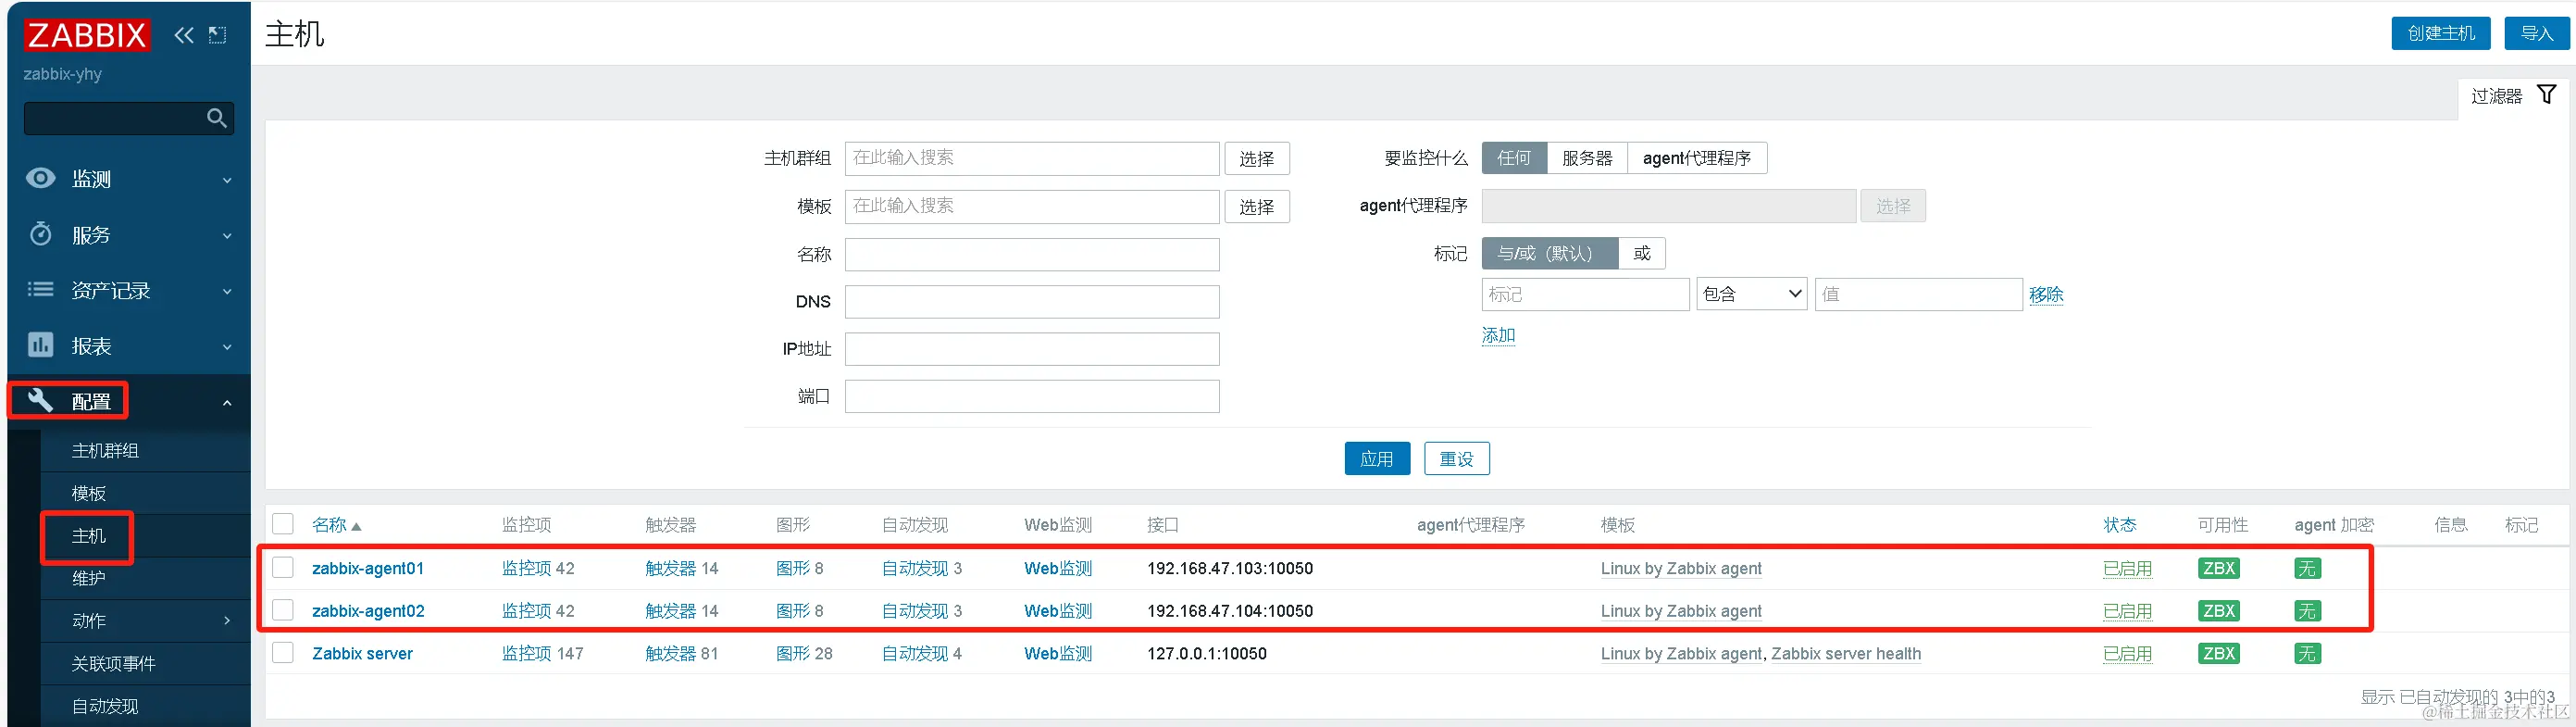
Task: Toggle the select-all hosts checkbox
Action: coord(283,524)
